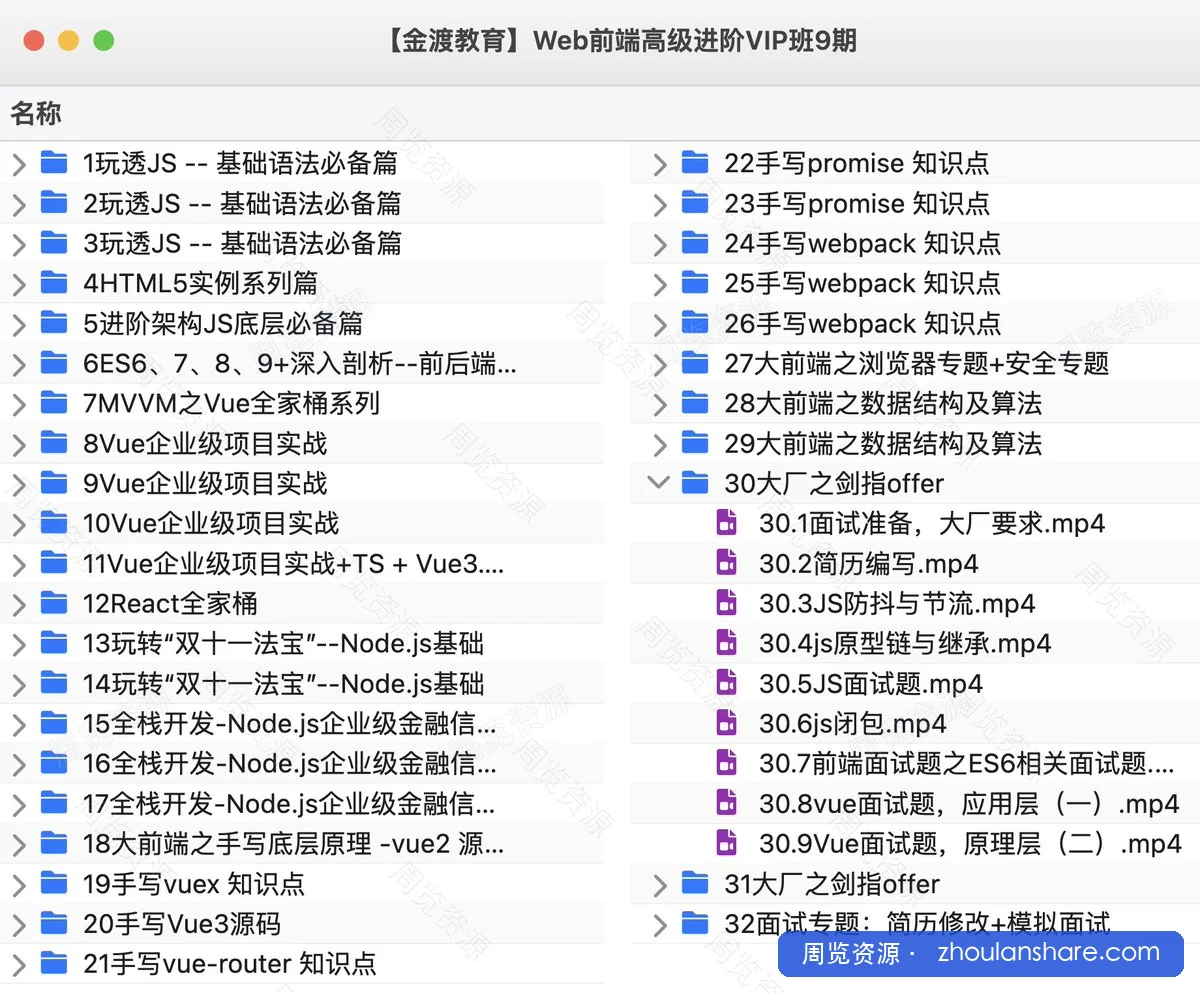The height and width of the screenshot is (993, 1200).
Task: Select 30.8vue面试题，应用层（一）.mp4 file name
Action: (970, 803)
